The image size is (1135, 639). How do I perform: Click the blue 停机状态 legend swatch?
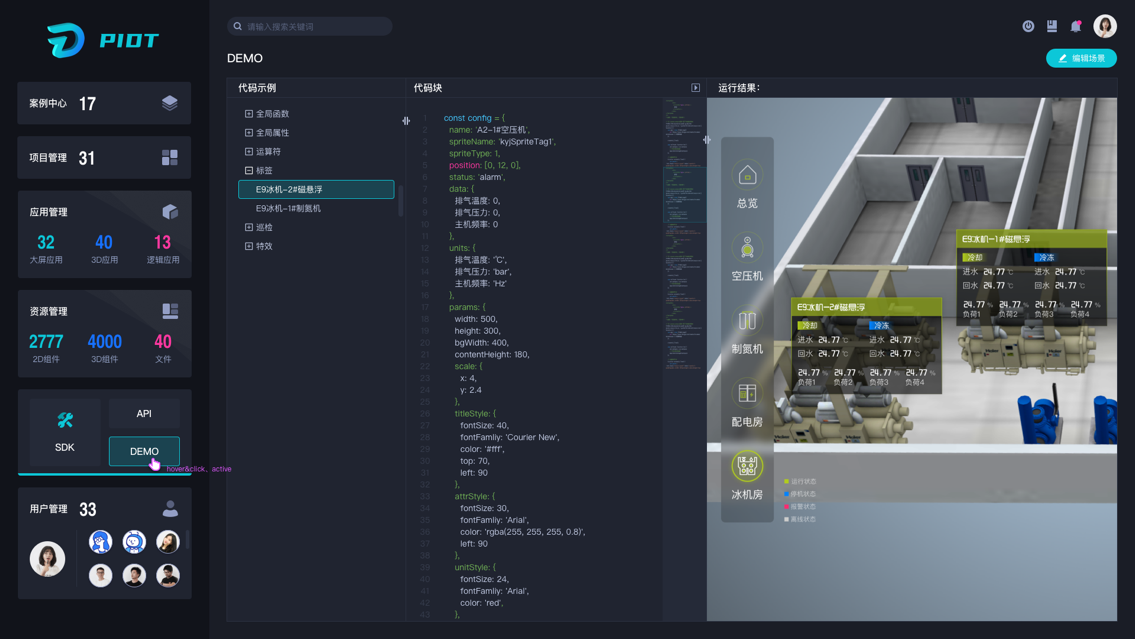(786, 494)
